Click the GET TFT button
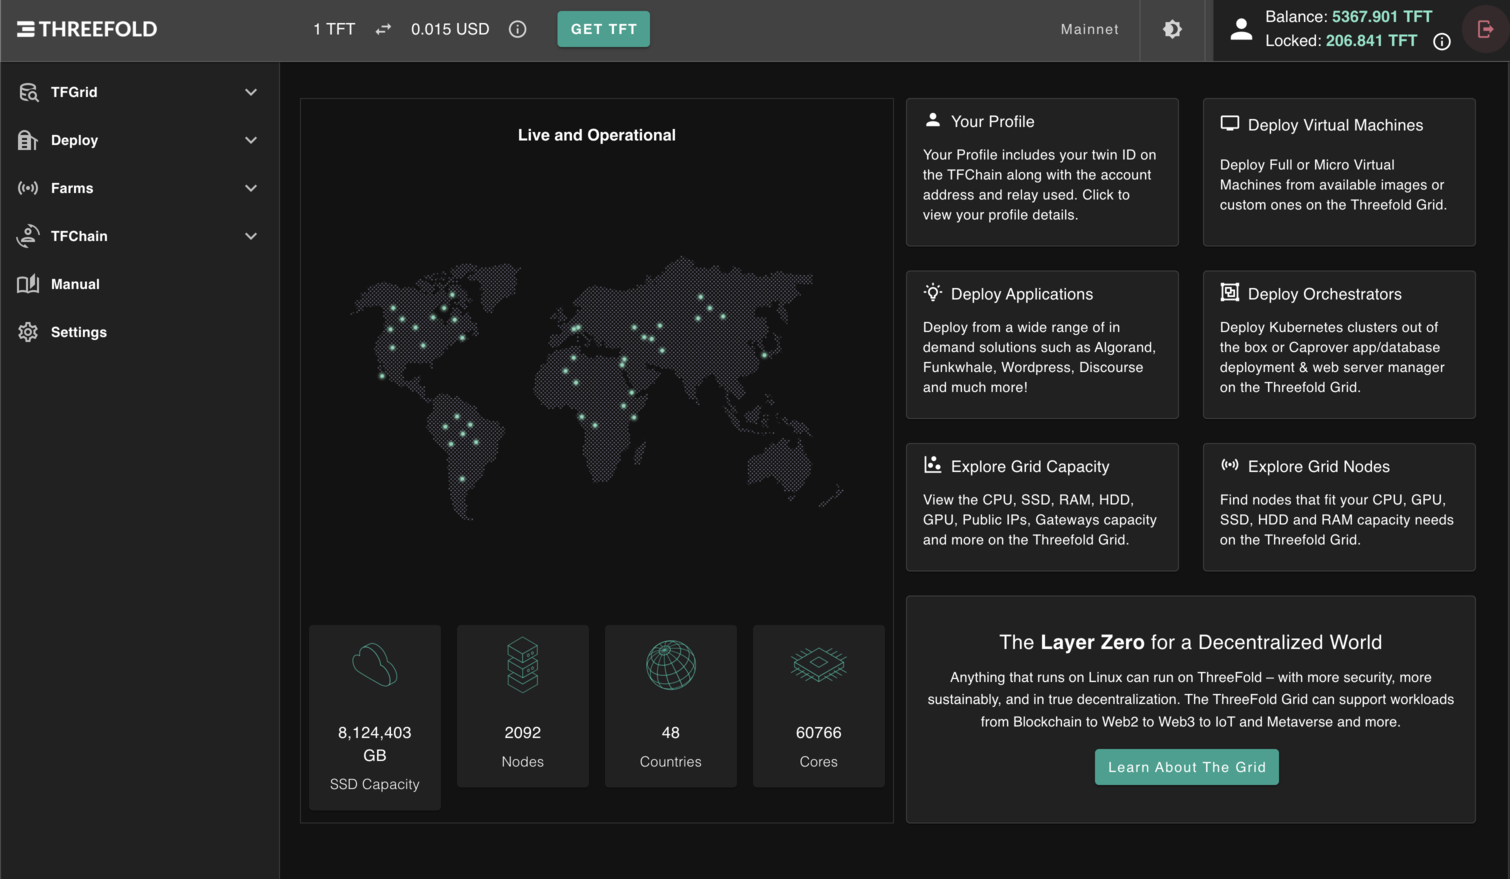 tap(603, 29)
